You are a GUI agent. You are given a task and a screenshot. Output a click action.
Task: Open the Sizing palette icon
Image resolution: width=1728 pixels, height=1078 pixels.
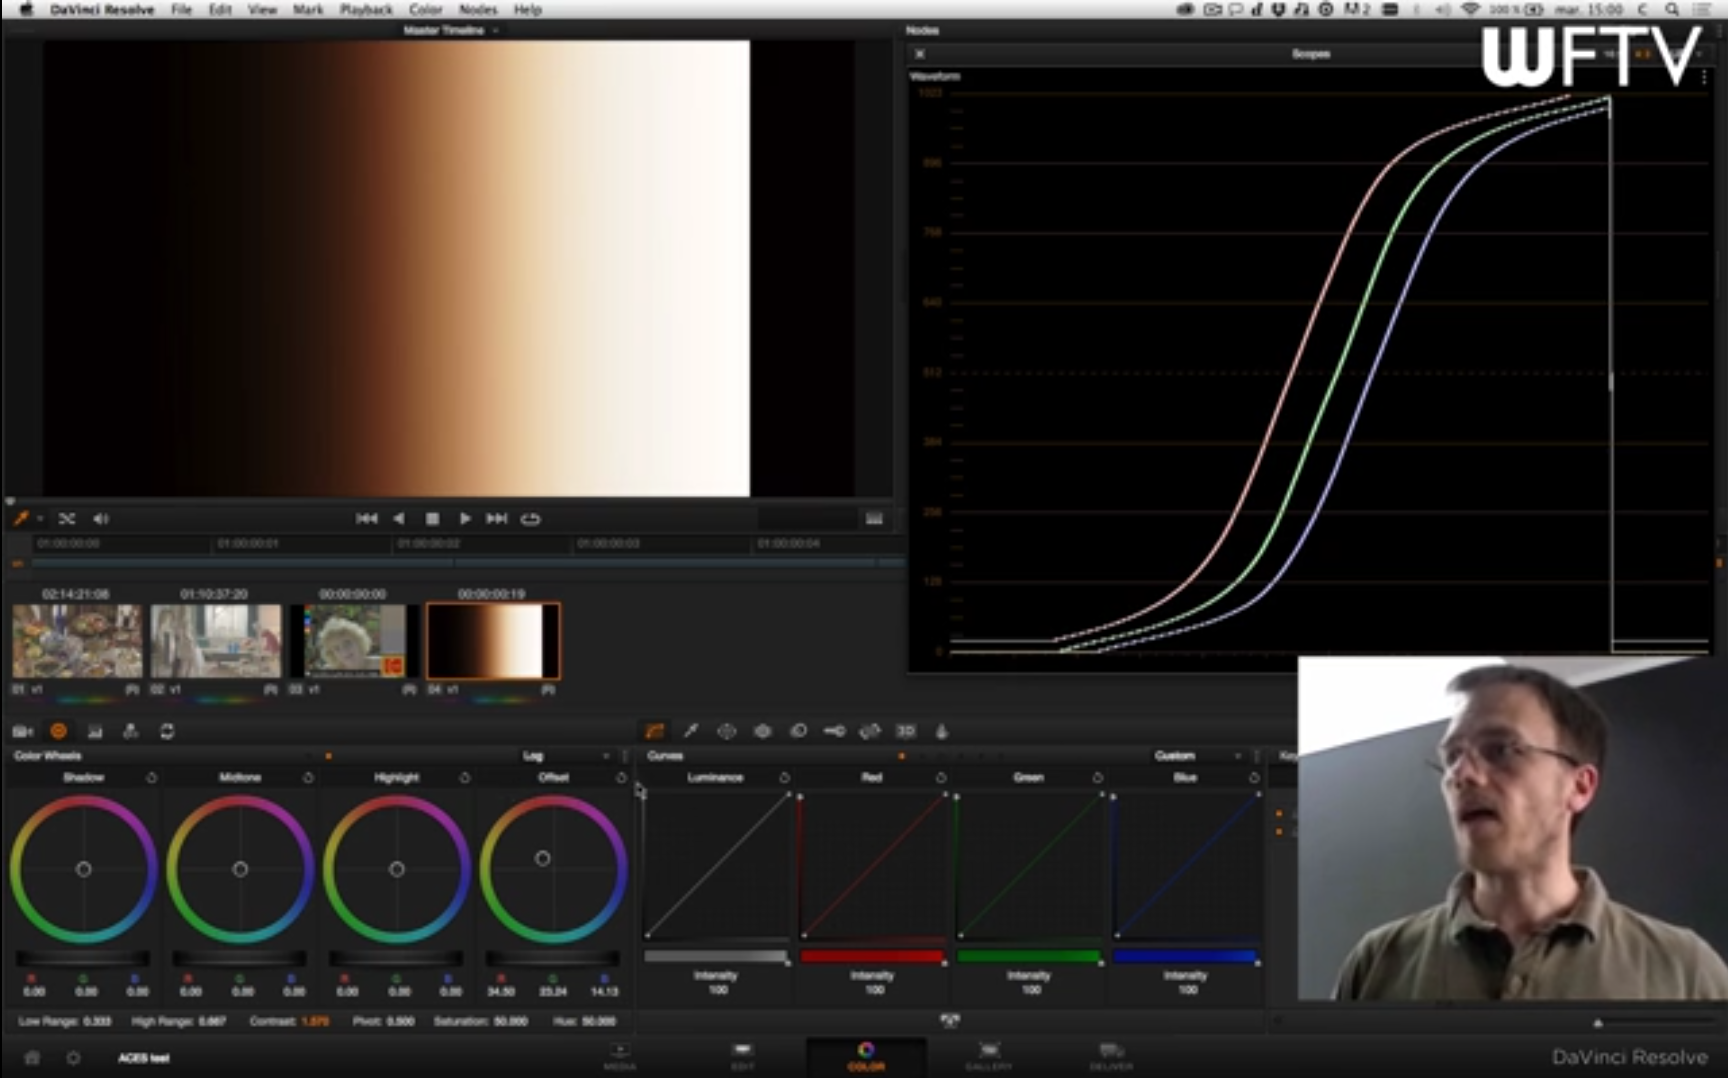[870, 731]
